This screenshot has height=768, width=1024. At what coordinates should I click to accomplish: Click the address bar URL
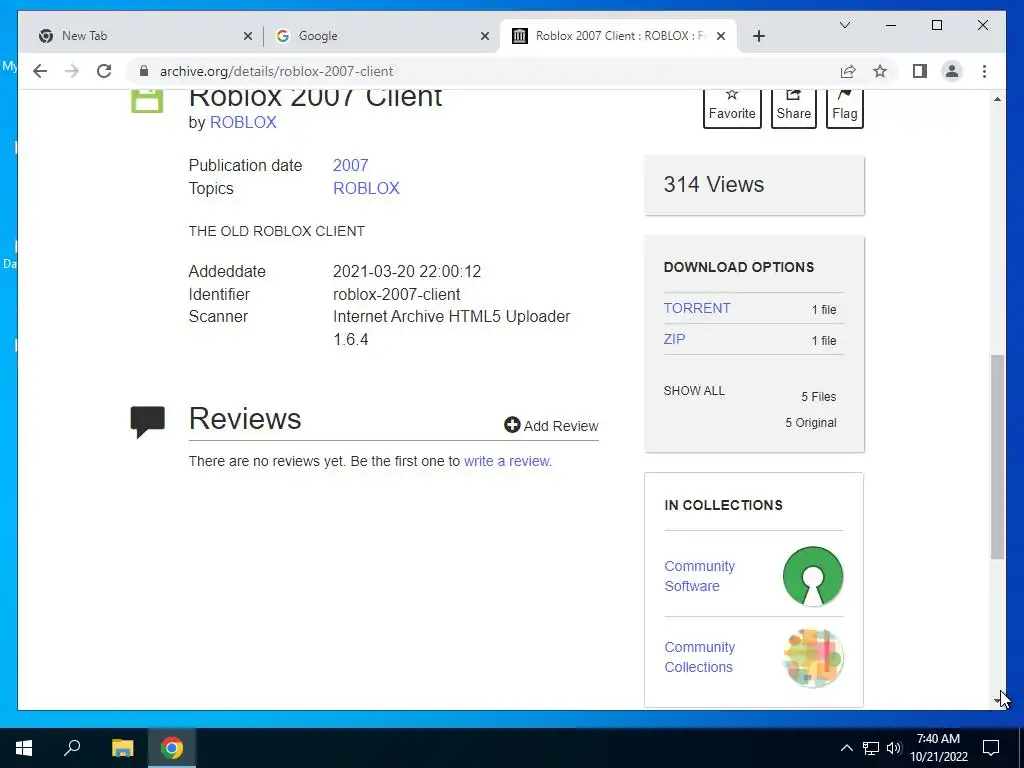pos(276,71)
